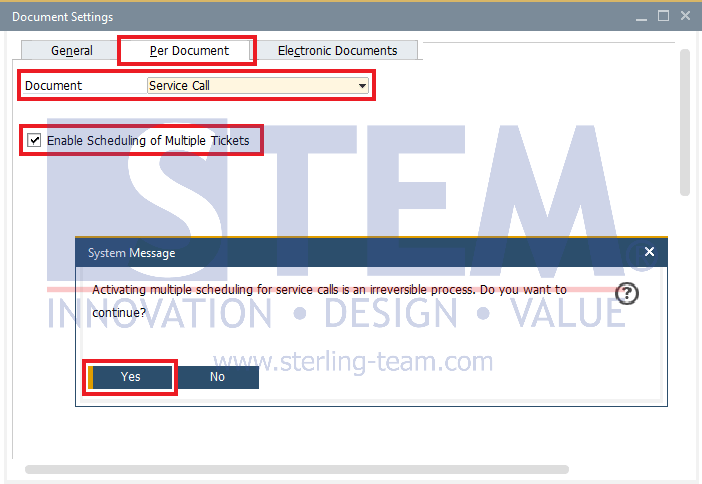Open the Electronic Documents tab
Screen dimensions: 702x484
pos(337,50)
